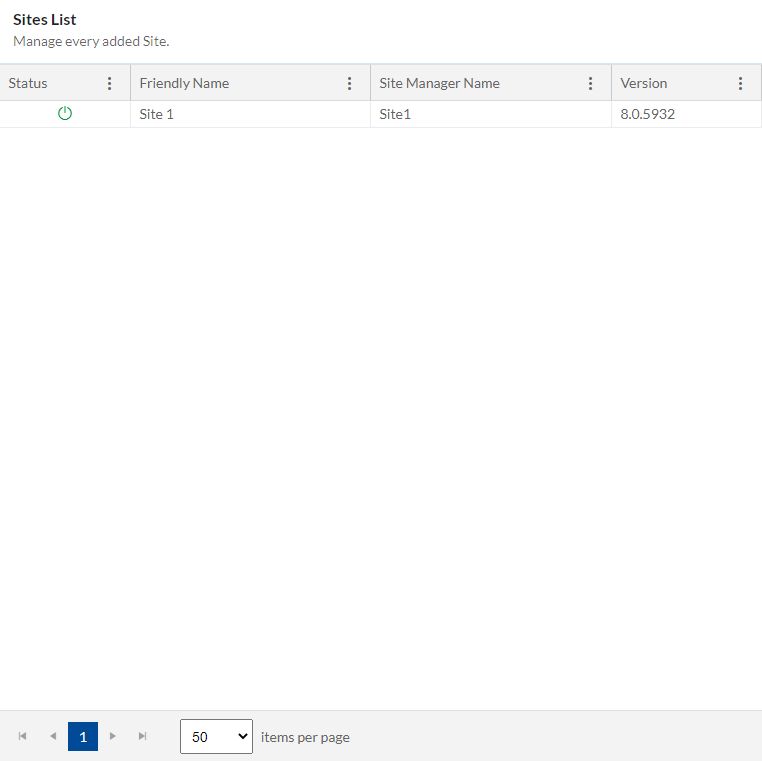Click the Sites List heading
Viewport: 762px width, 761px height.
pyautogui.click(x=45, y=19)
